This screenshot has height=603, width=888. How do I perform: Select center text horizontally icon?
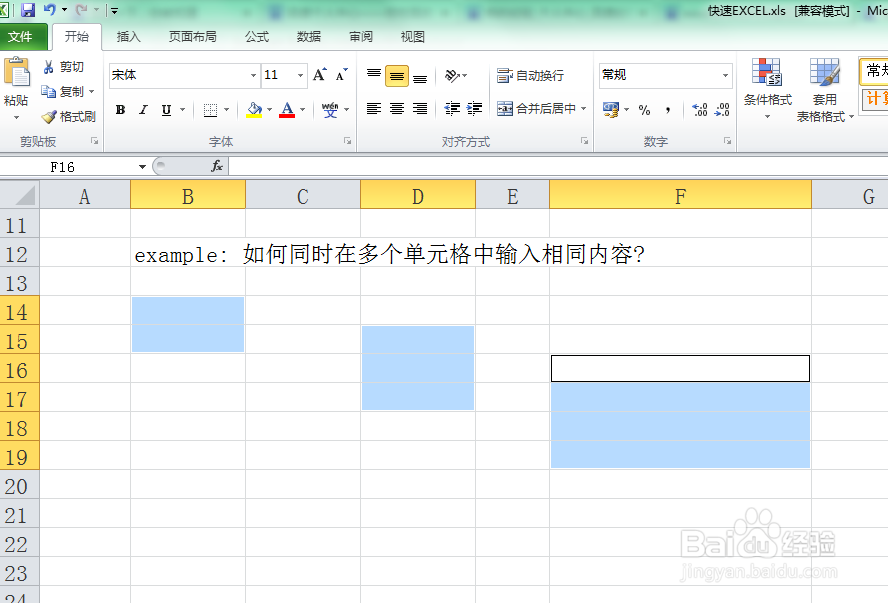396,109
